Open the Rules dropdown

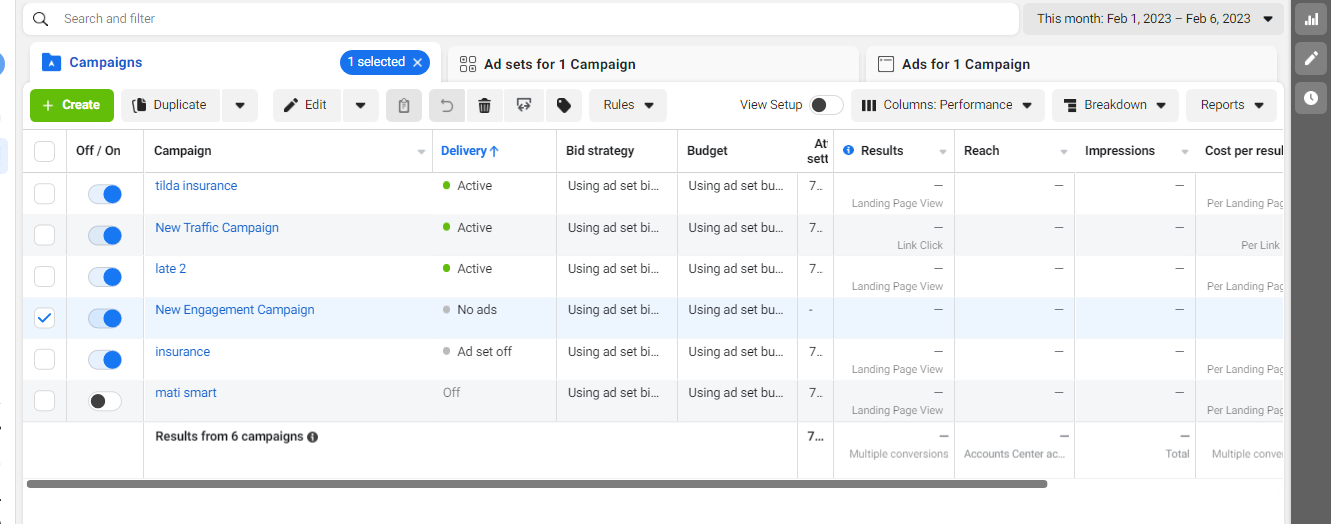(x=628, y=105)
